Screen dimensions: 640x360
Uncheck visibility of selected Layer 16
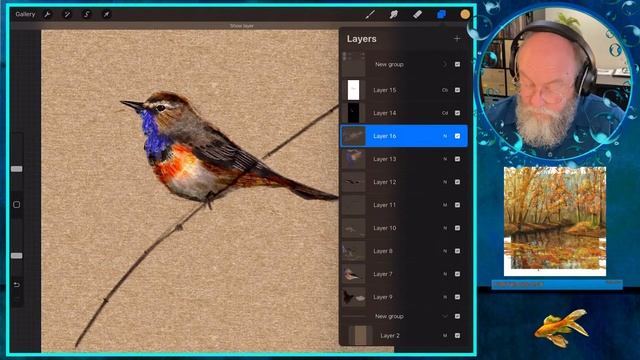click(x=457, y=136)
